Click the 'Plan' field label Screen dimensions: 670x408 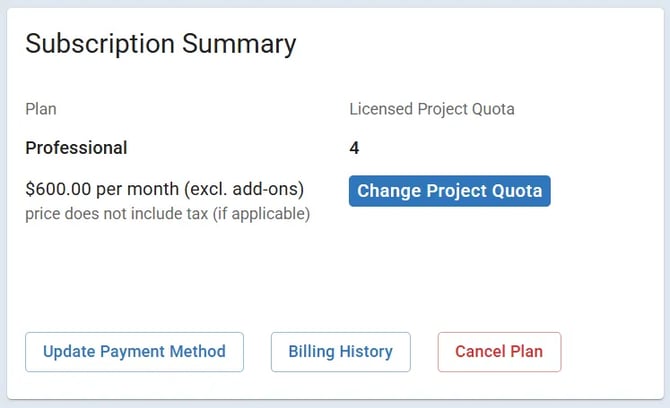pyautogui.click(x=41, y=109)
